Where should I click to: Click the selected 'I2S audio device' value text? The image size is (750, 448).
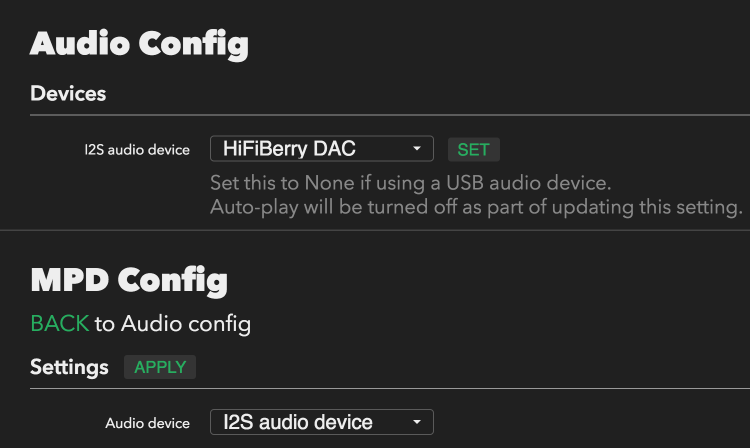(298, 422)
